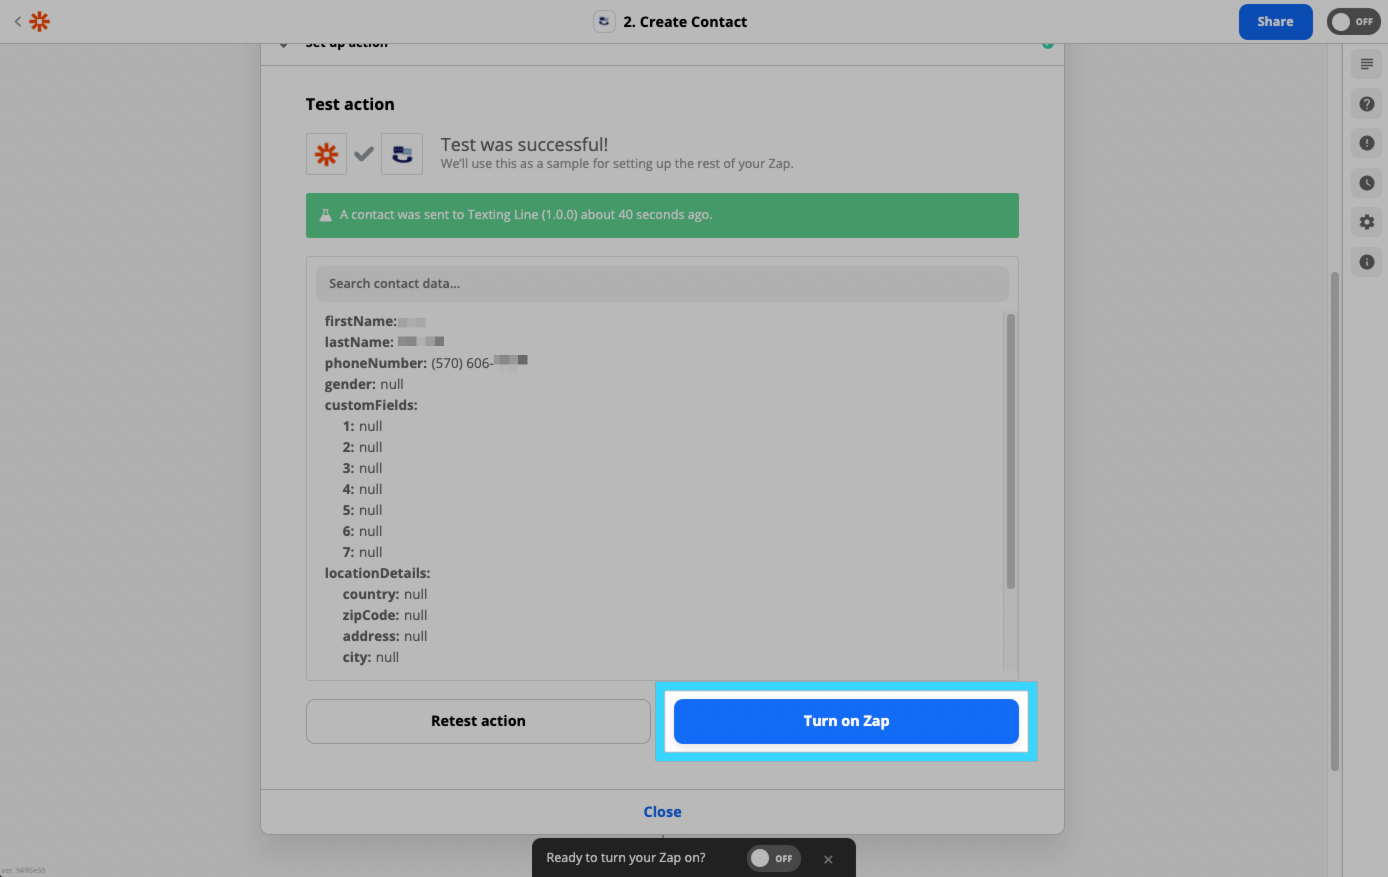Select custom field '5: null' row
Image resolution: width=1388 pixels, height=877 pixels.
coord(362,510)
